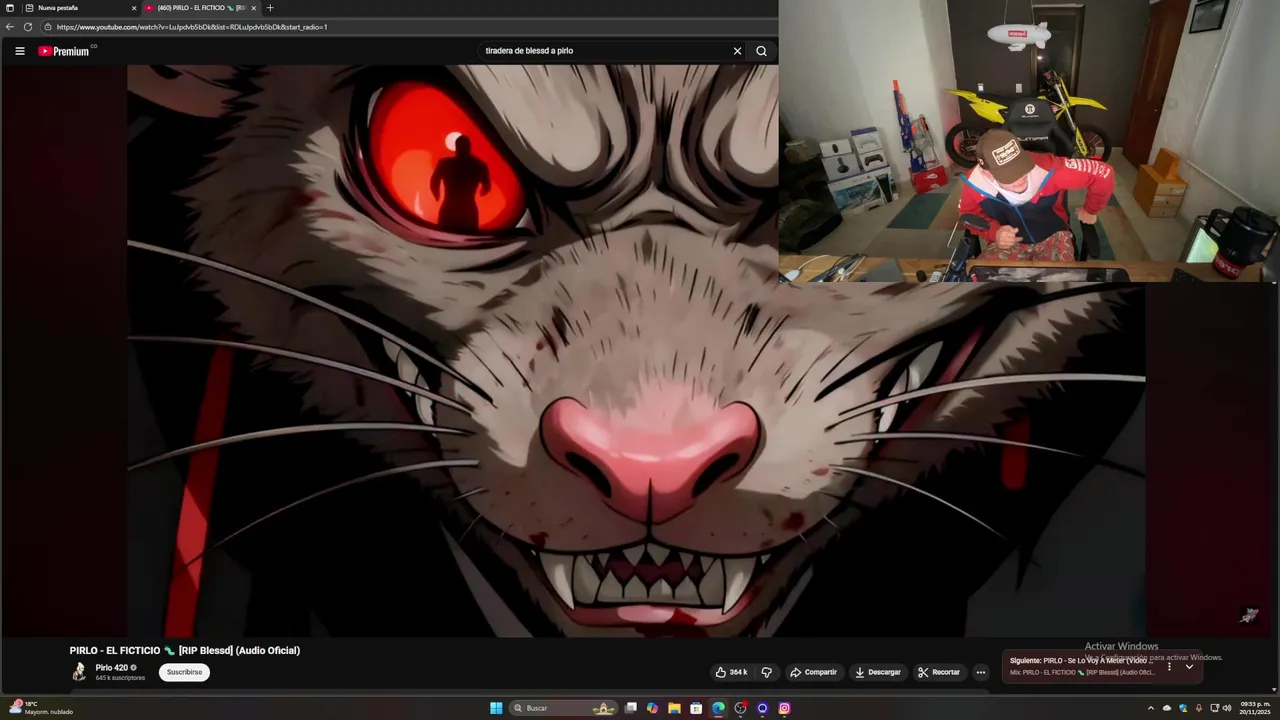The image size is (1280, 720).
Task: Open the volume speaker tray icon
Action: (1228, 708)
